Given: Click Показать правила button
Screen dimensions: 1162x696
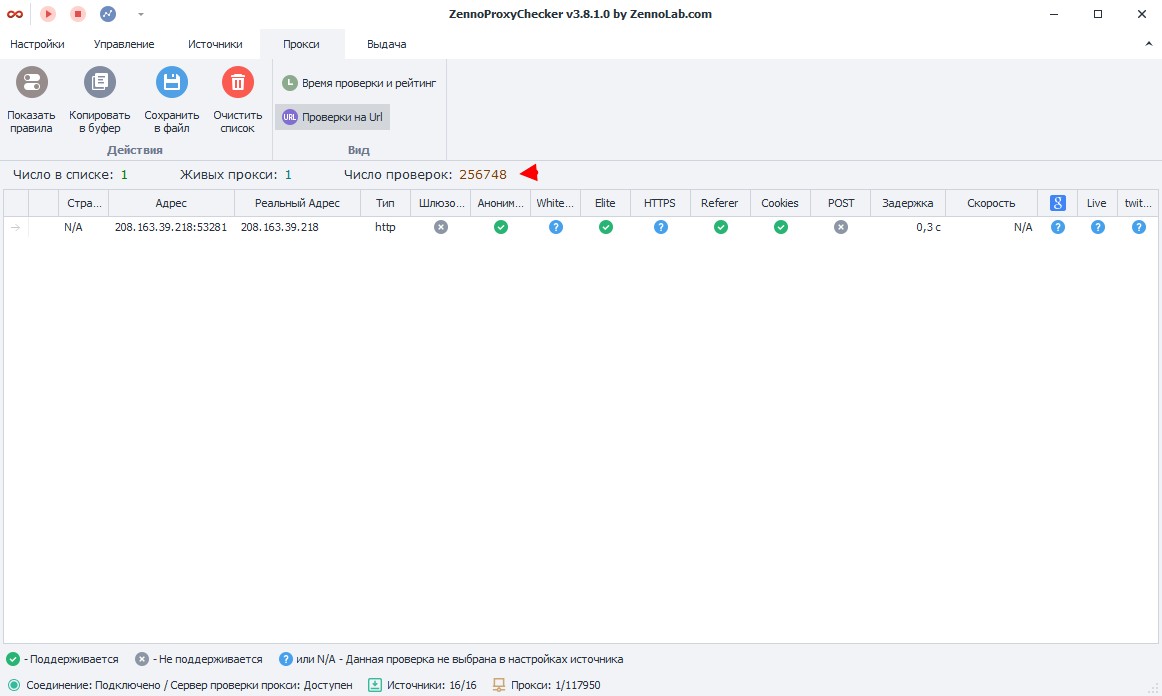Looking at the screenshot, I should pyautogui.click(x=31, y=100).
